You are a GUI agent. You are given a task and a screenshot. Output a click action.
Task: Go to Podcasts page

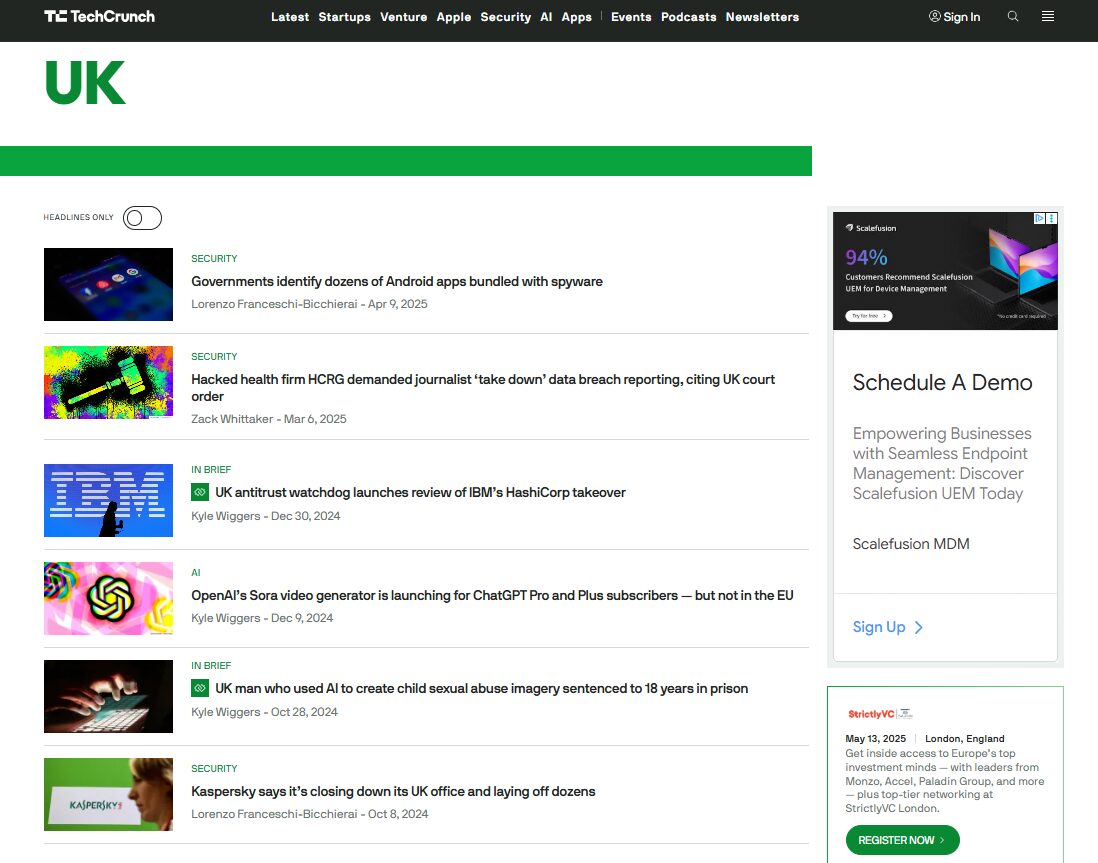pyautogui.click(x=688, y=17)
